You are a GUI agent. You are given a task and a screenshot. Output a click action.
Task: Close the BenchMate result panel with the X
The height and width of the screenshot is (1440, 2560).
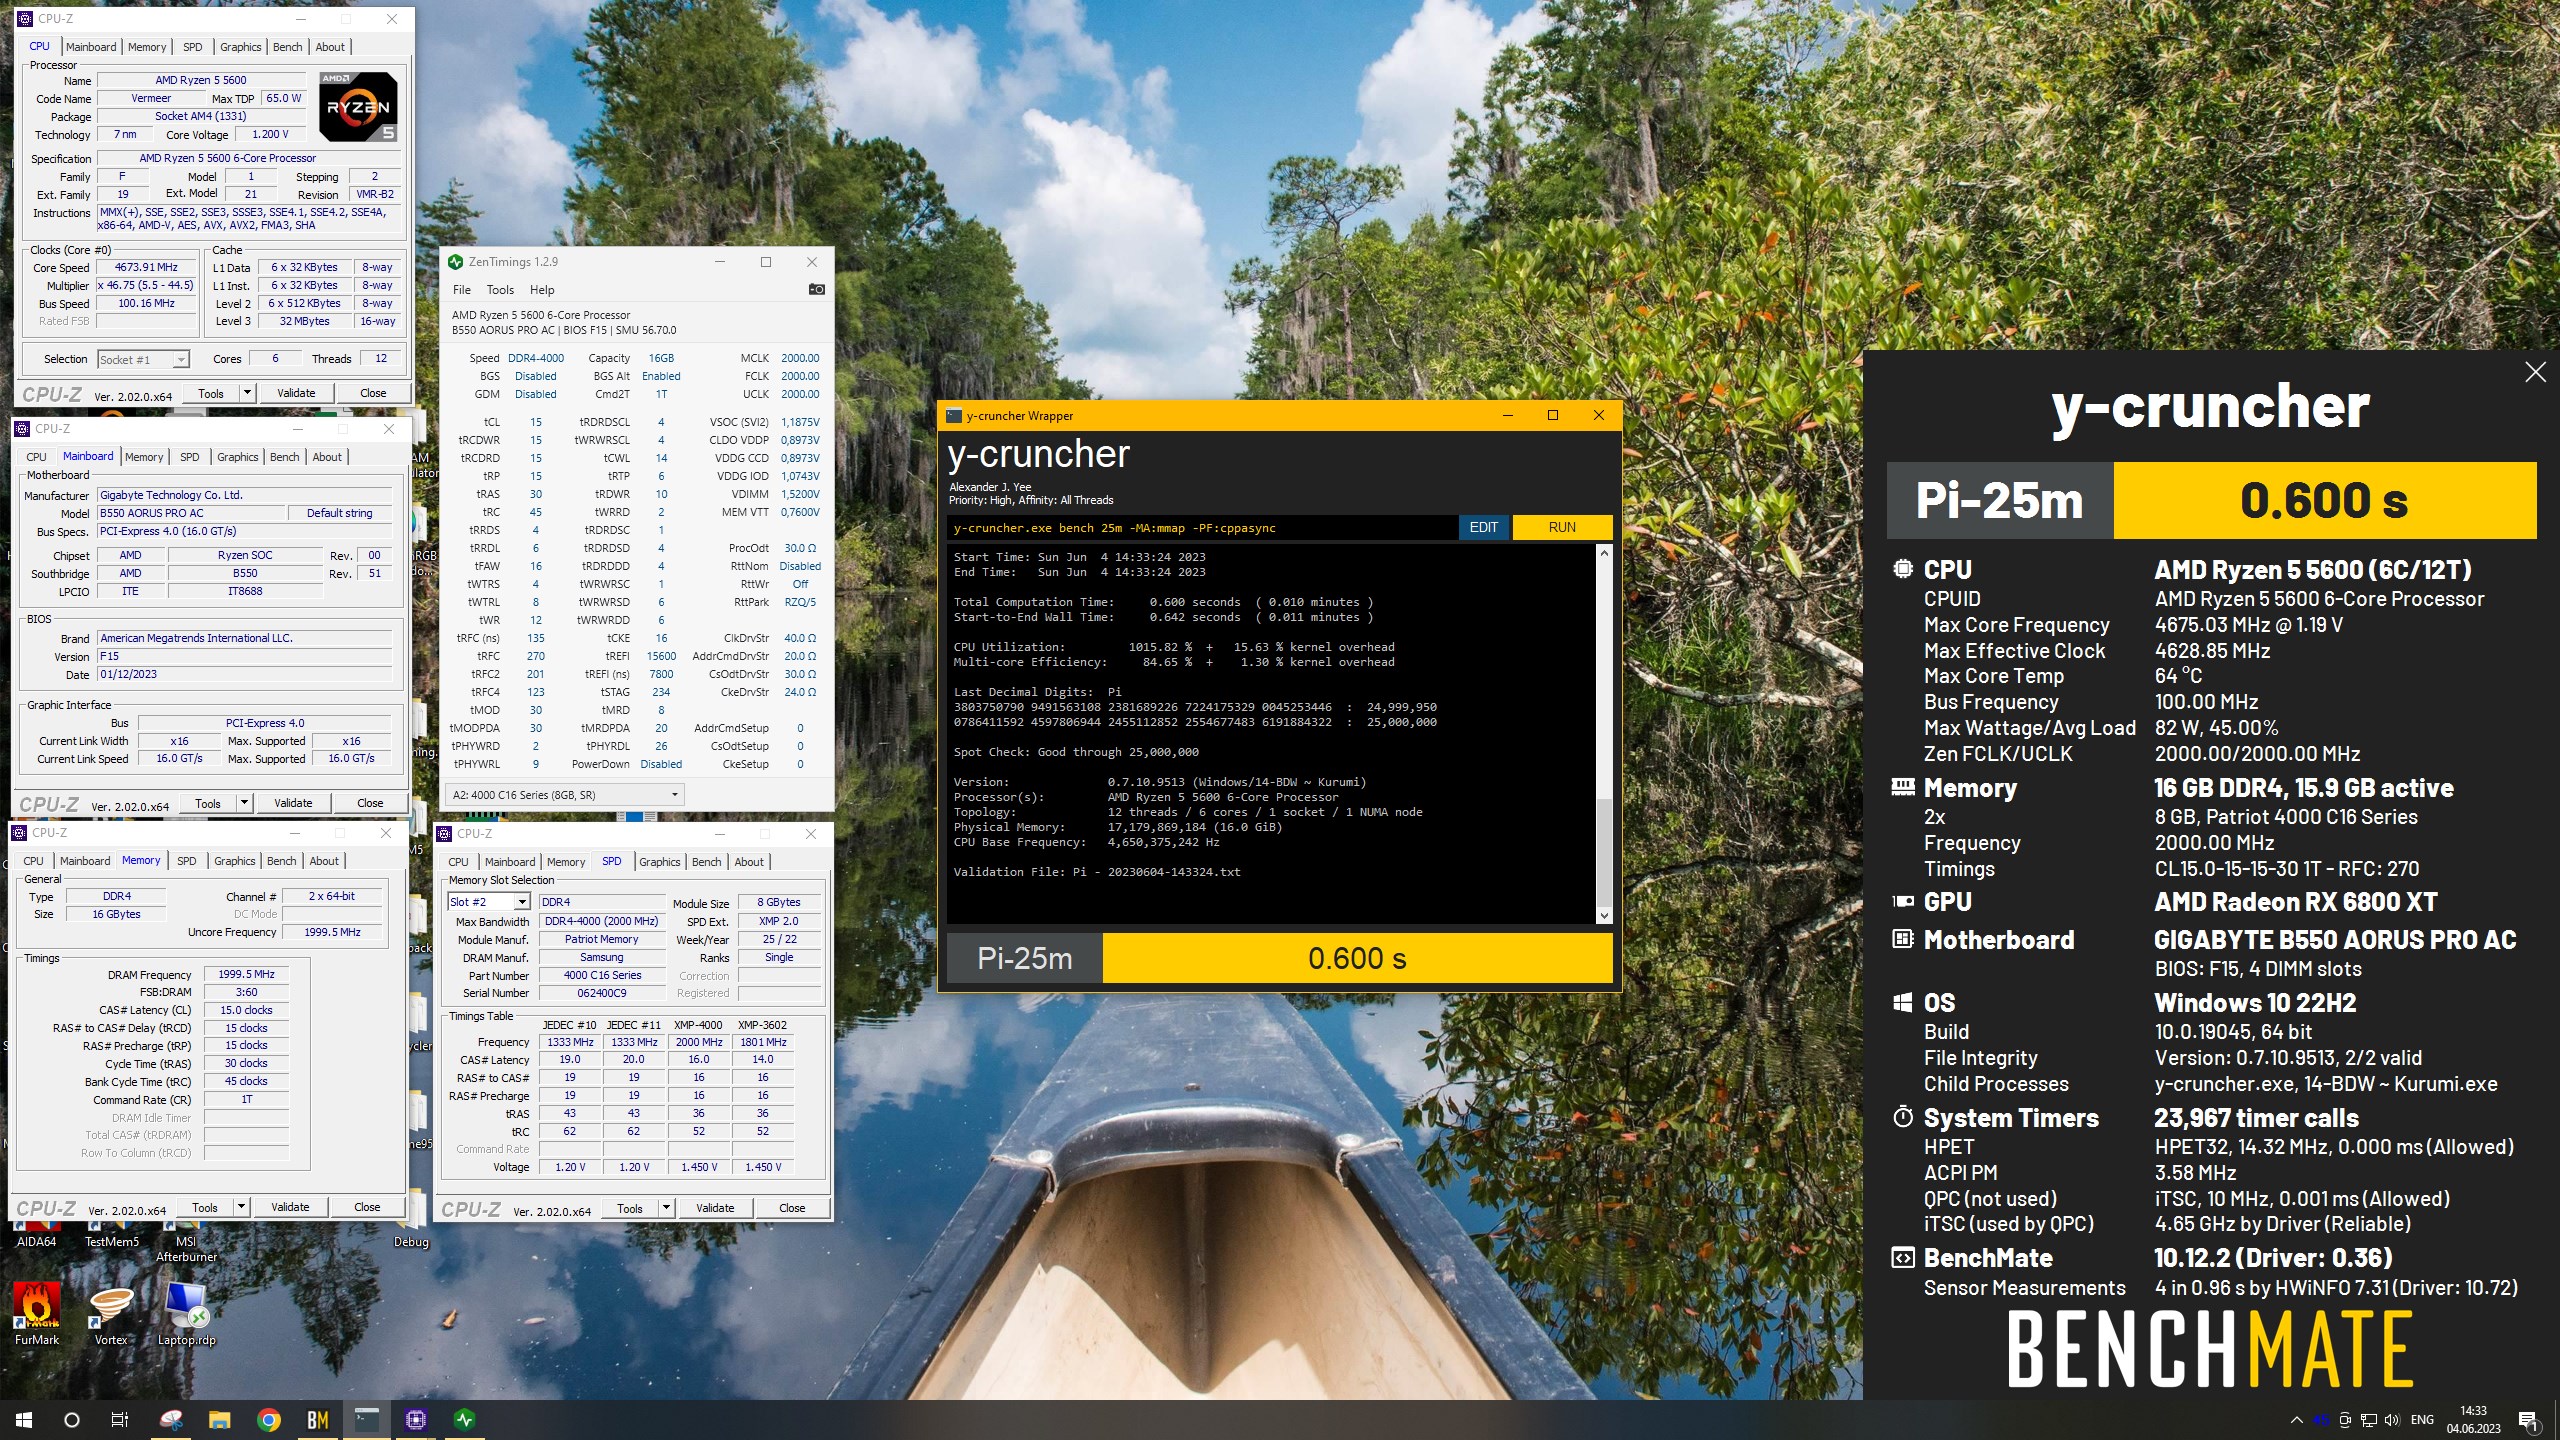(2535, 373)
